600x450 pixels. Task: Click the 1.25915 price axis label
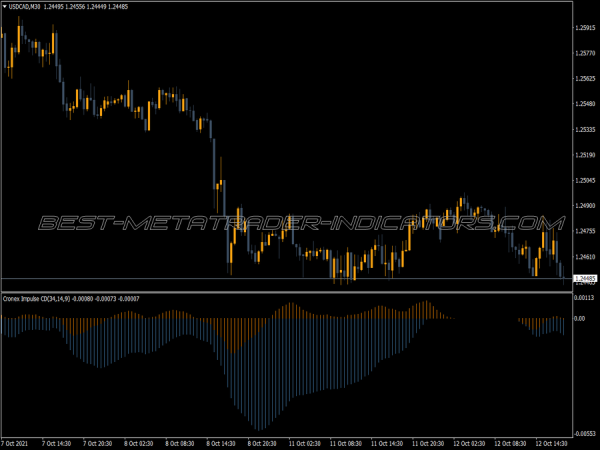pos(585,28)
